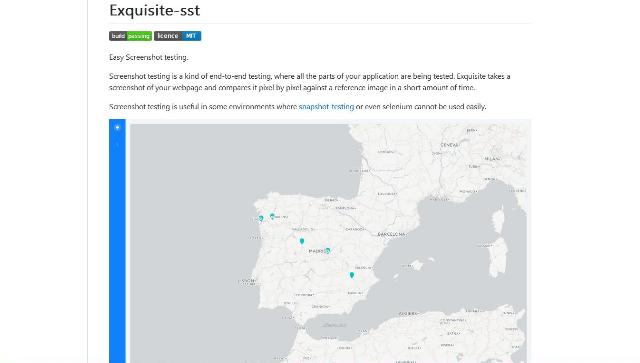
Task: Click the white pin icon in blue sidebar
Action: click(x=117, y=127)
